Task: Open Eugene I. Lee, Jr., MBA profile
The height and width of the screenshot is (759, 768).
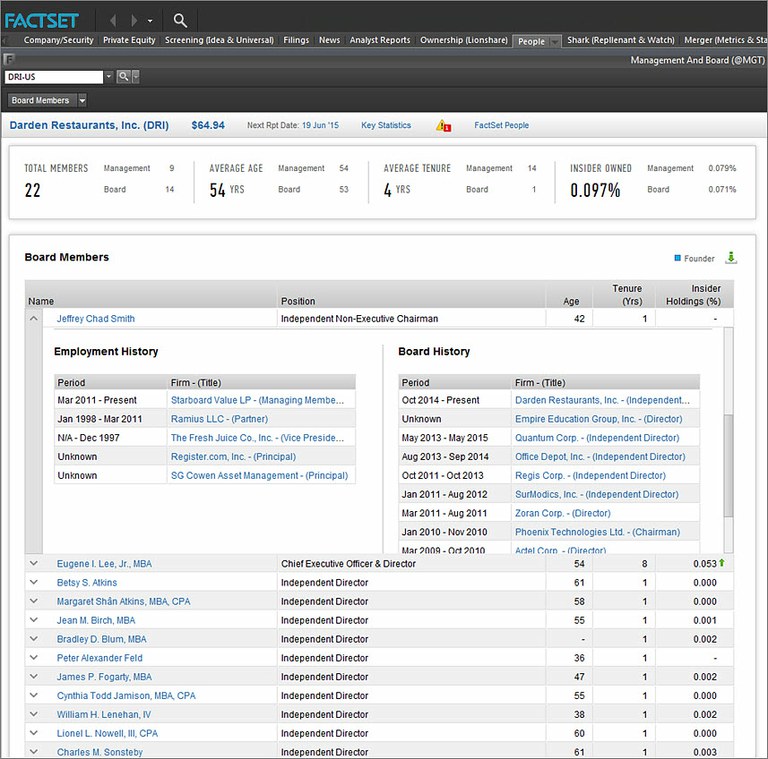Action: click(104, 564)
